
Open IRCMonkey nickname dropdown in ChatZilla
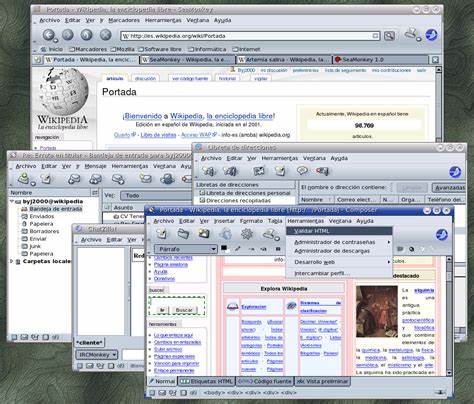(97, 355)
